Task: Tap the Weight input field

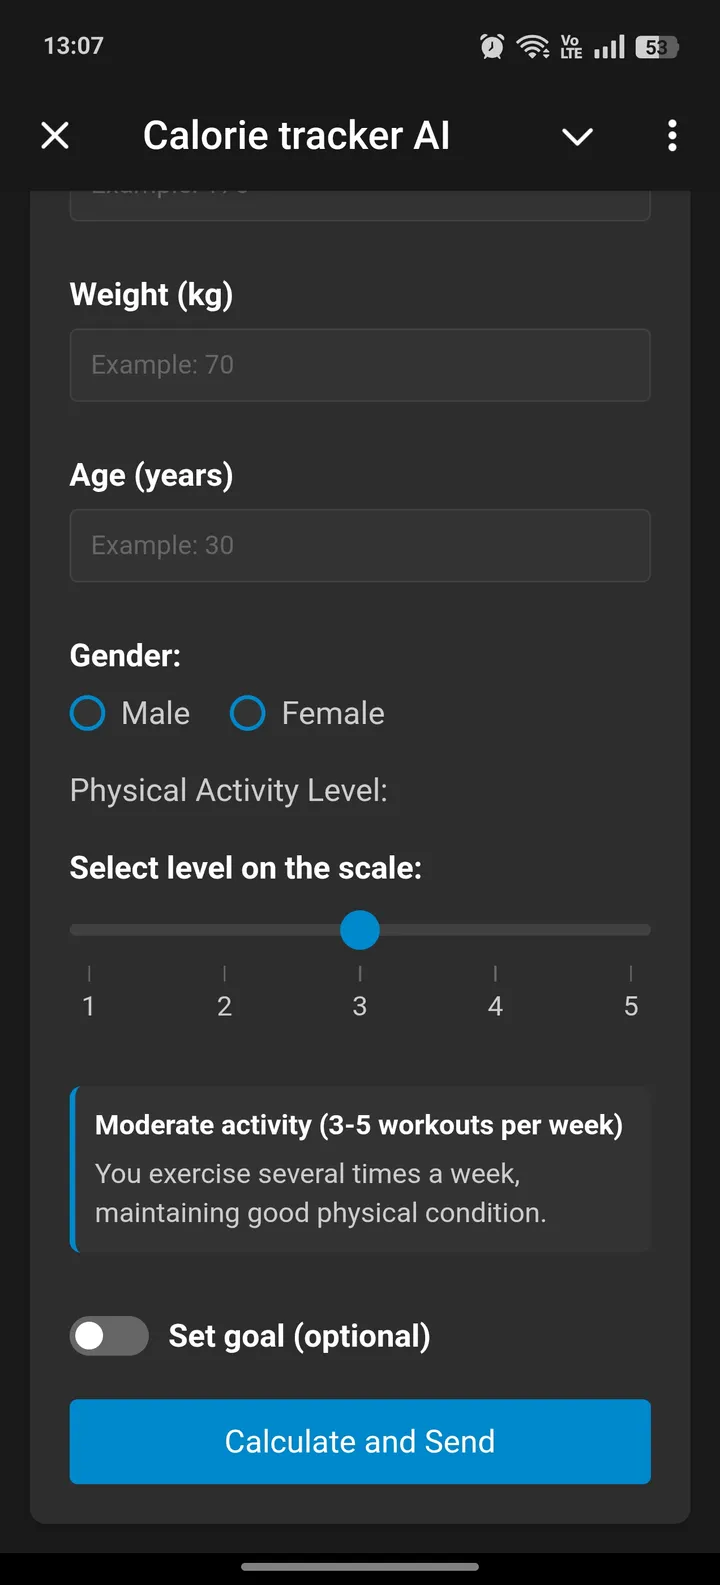Action: 360,365
